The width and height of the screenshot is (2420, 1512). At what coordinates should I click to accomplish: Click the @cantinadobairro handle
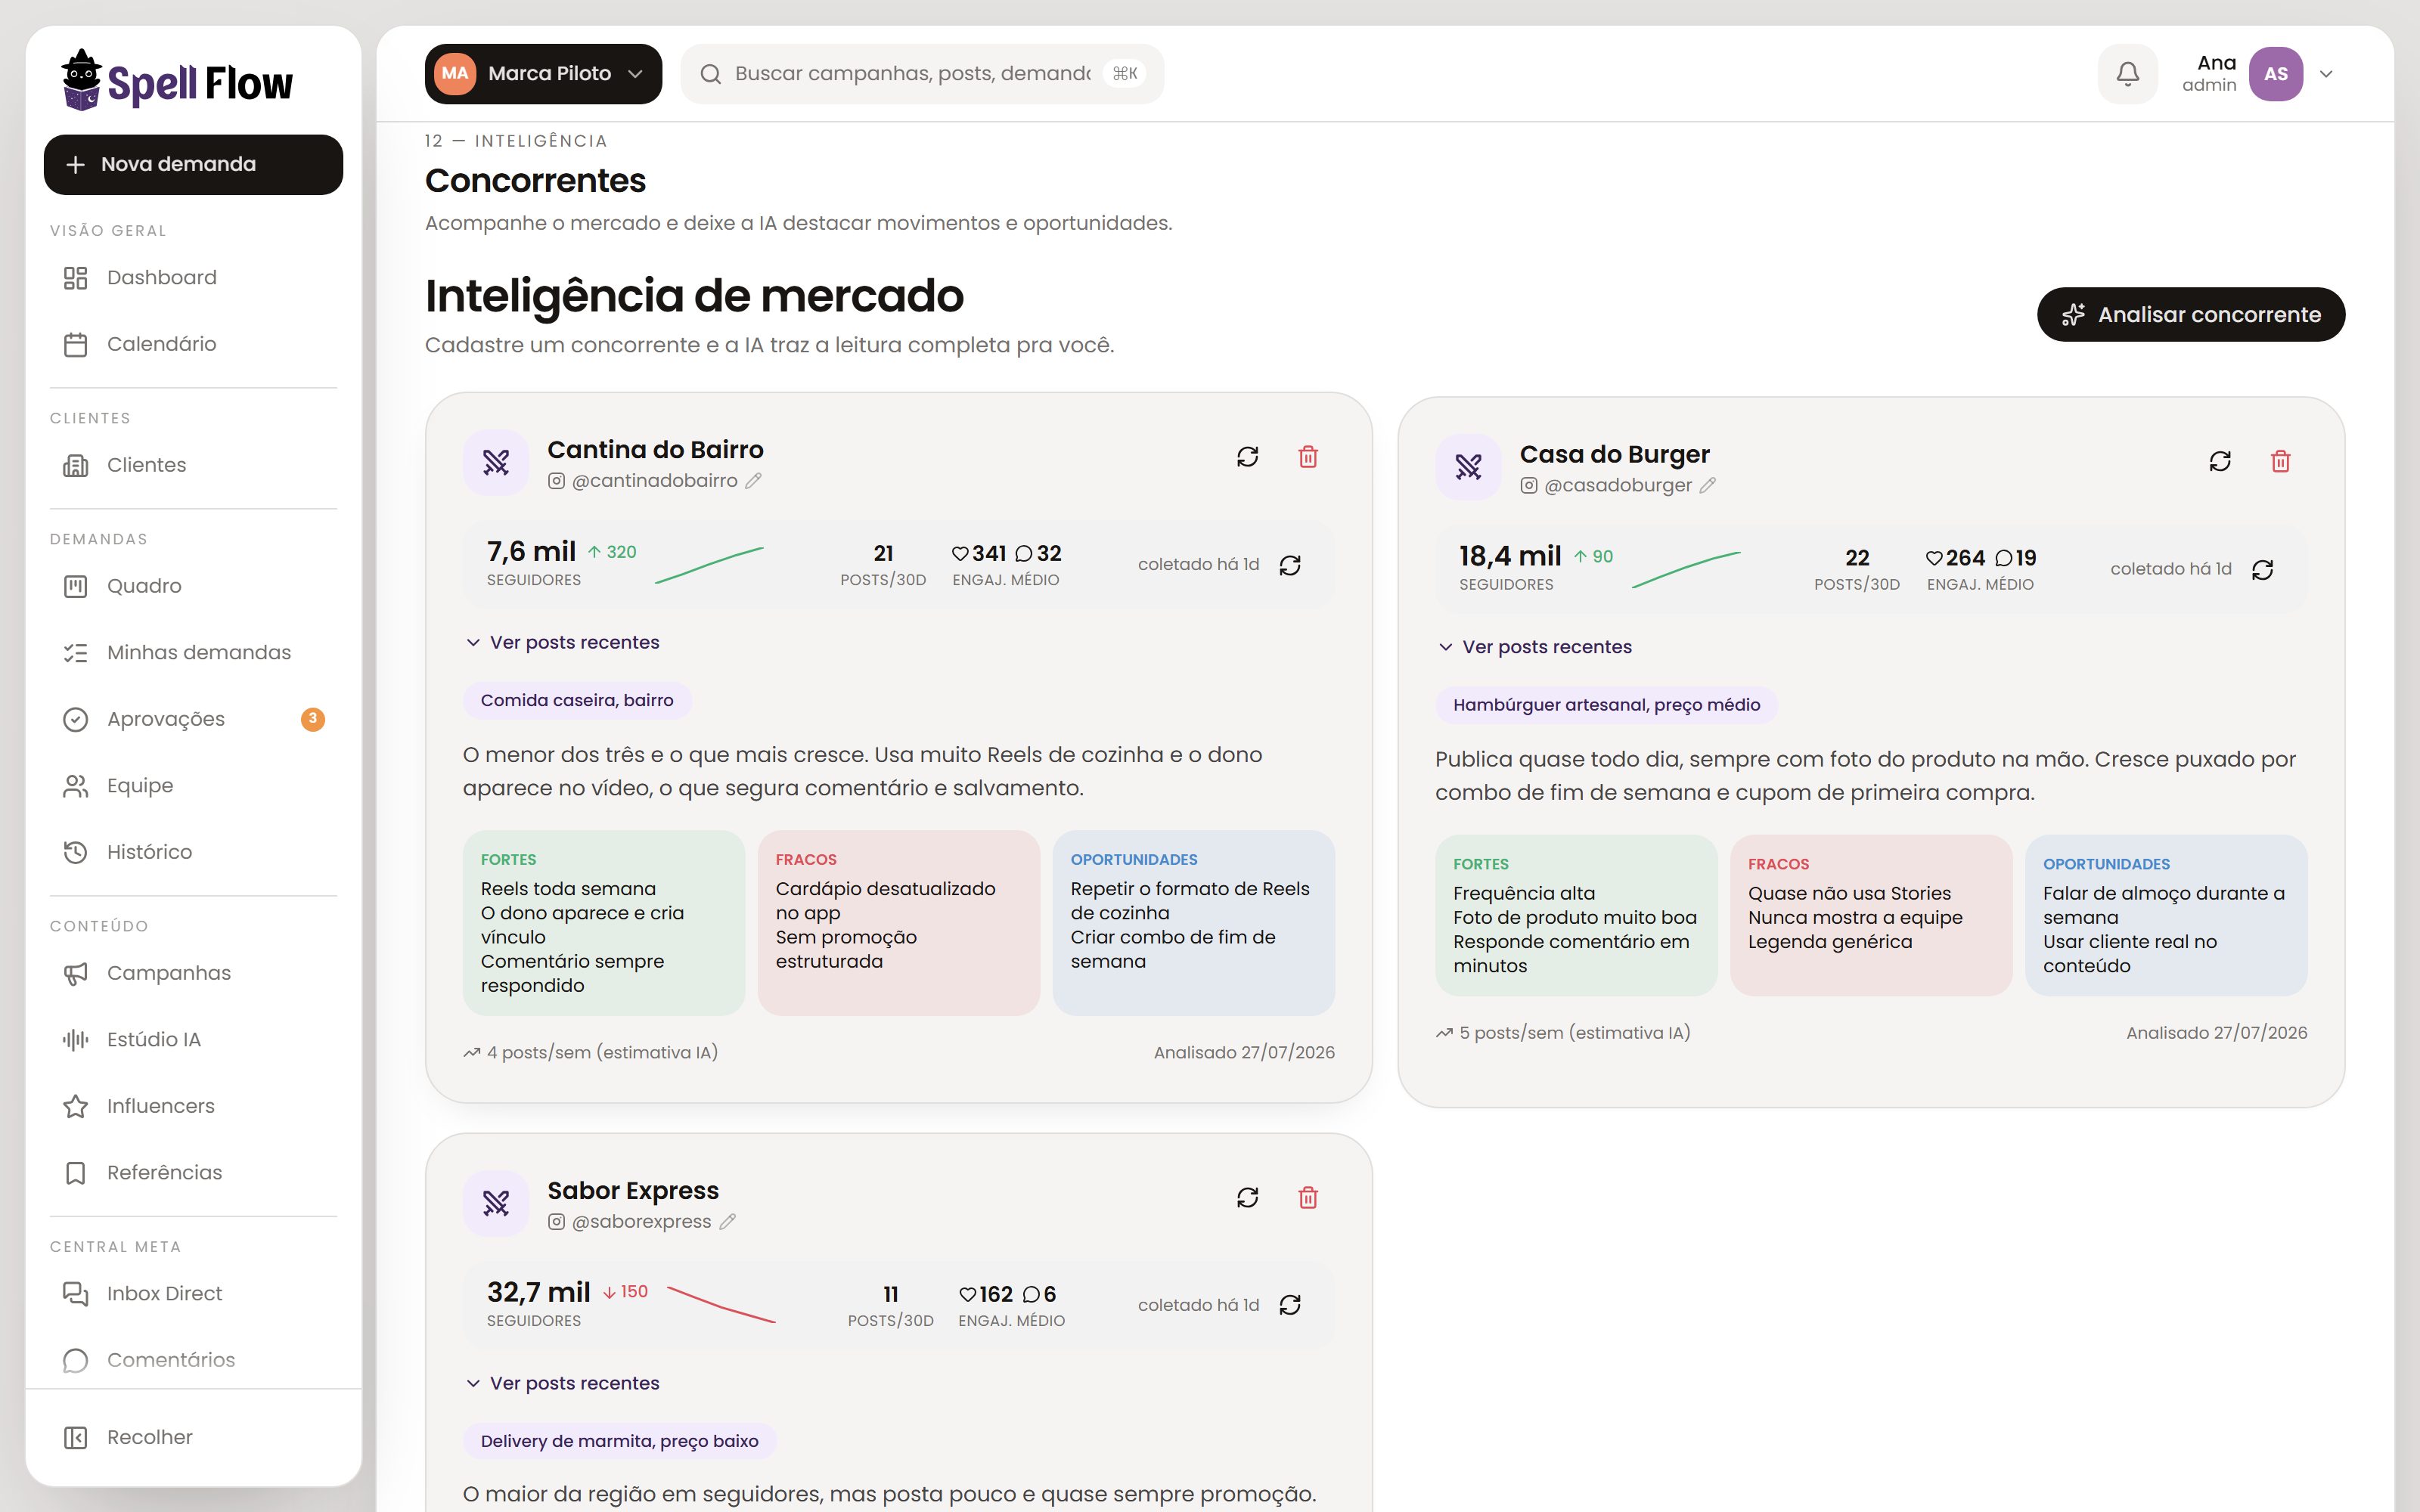click(x=654, y=481)
